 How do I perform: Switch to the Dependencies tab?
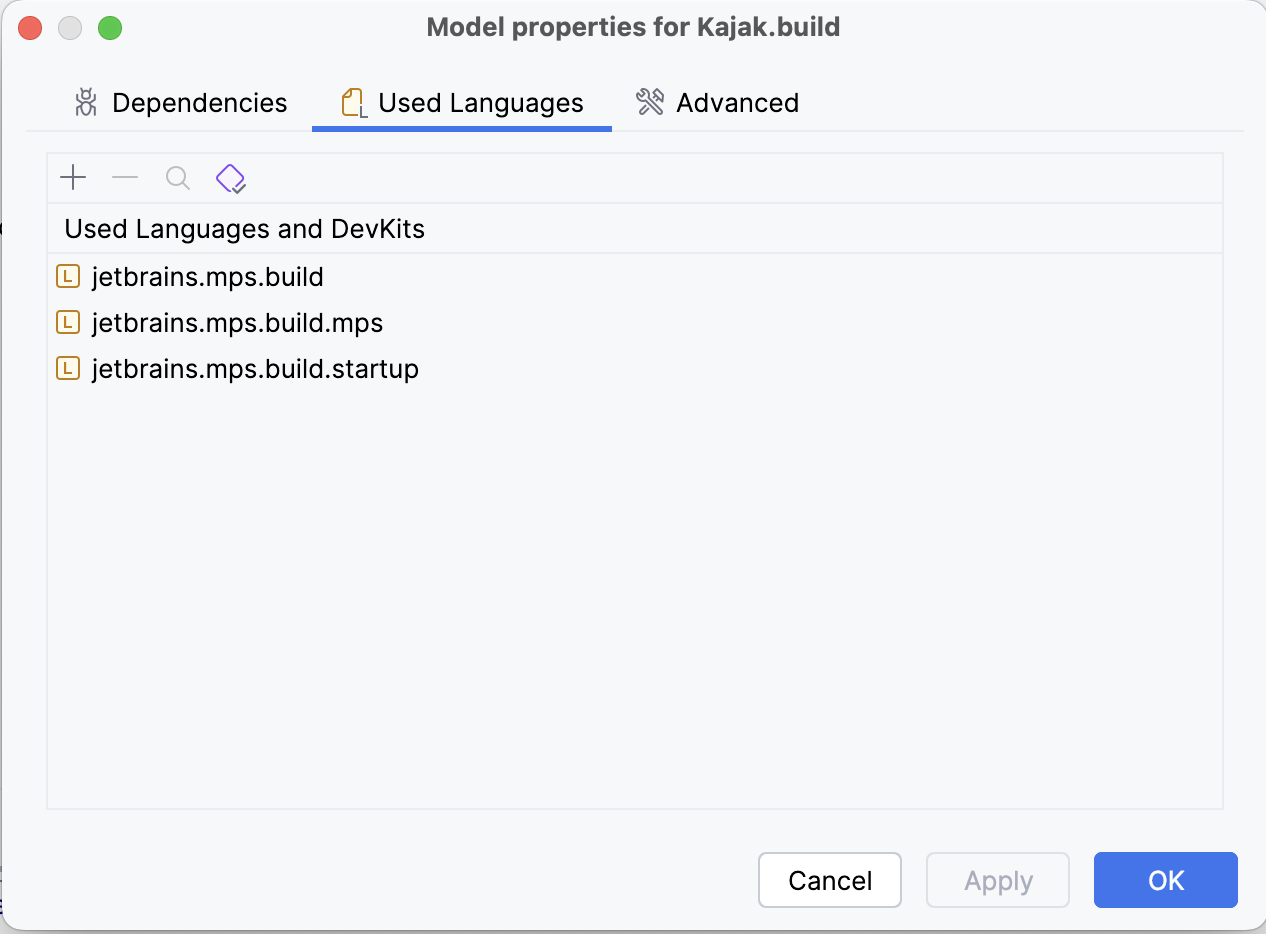[x=181, y=103]
